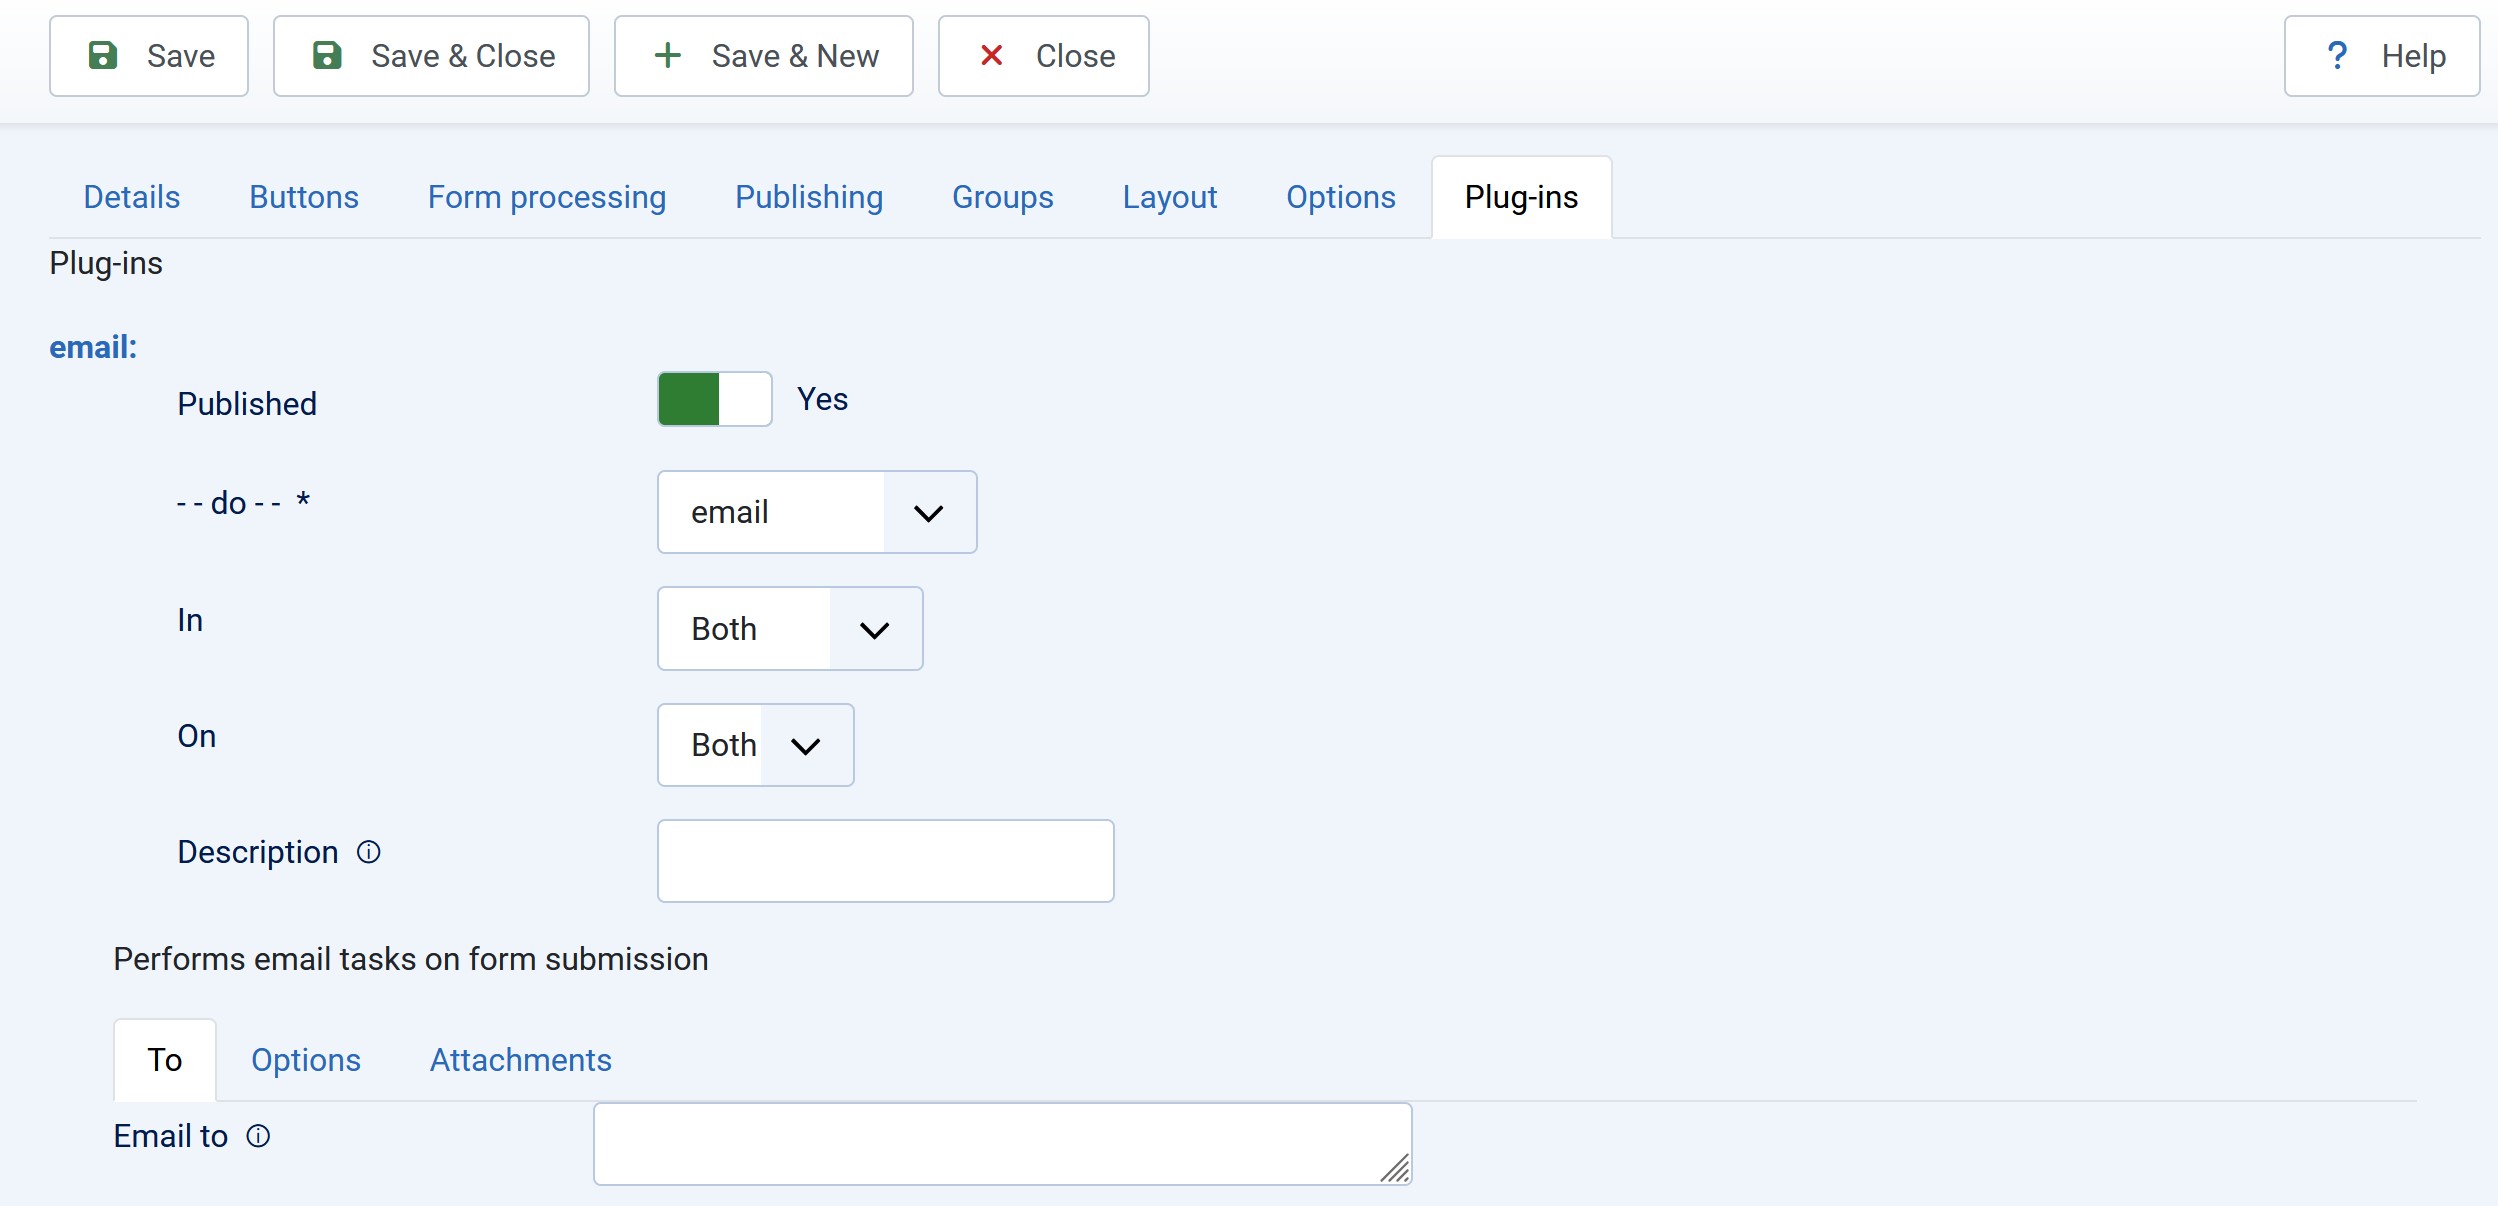Open the Layout tab
2498x1206 pixels.
click(x=1169, y=197)
